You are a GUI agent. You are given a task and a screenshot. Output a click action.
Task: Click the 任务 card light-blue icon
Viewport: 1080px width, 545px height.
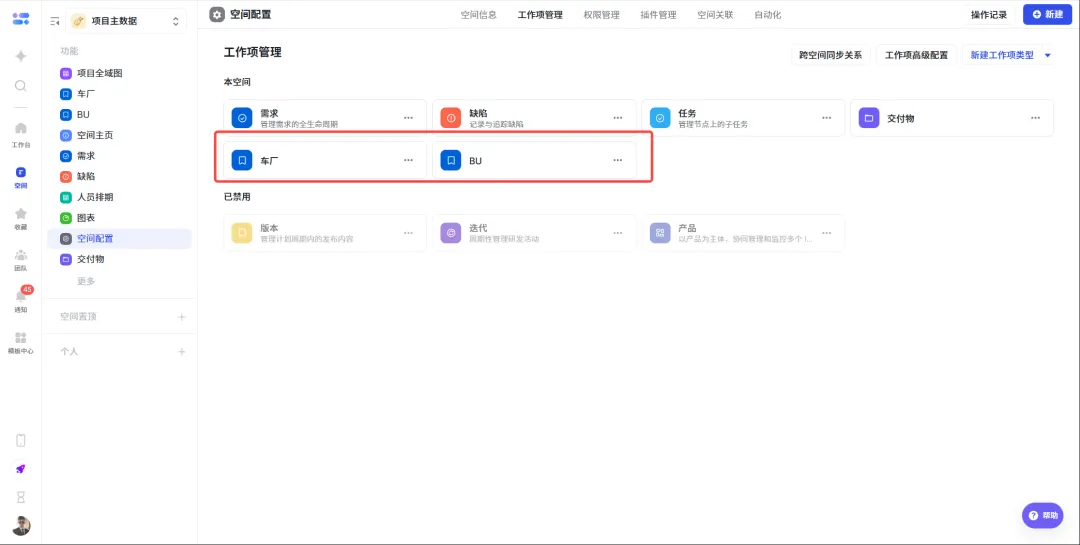[660, 118]
